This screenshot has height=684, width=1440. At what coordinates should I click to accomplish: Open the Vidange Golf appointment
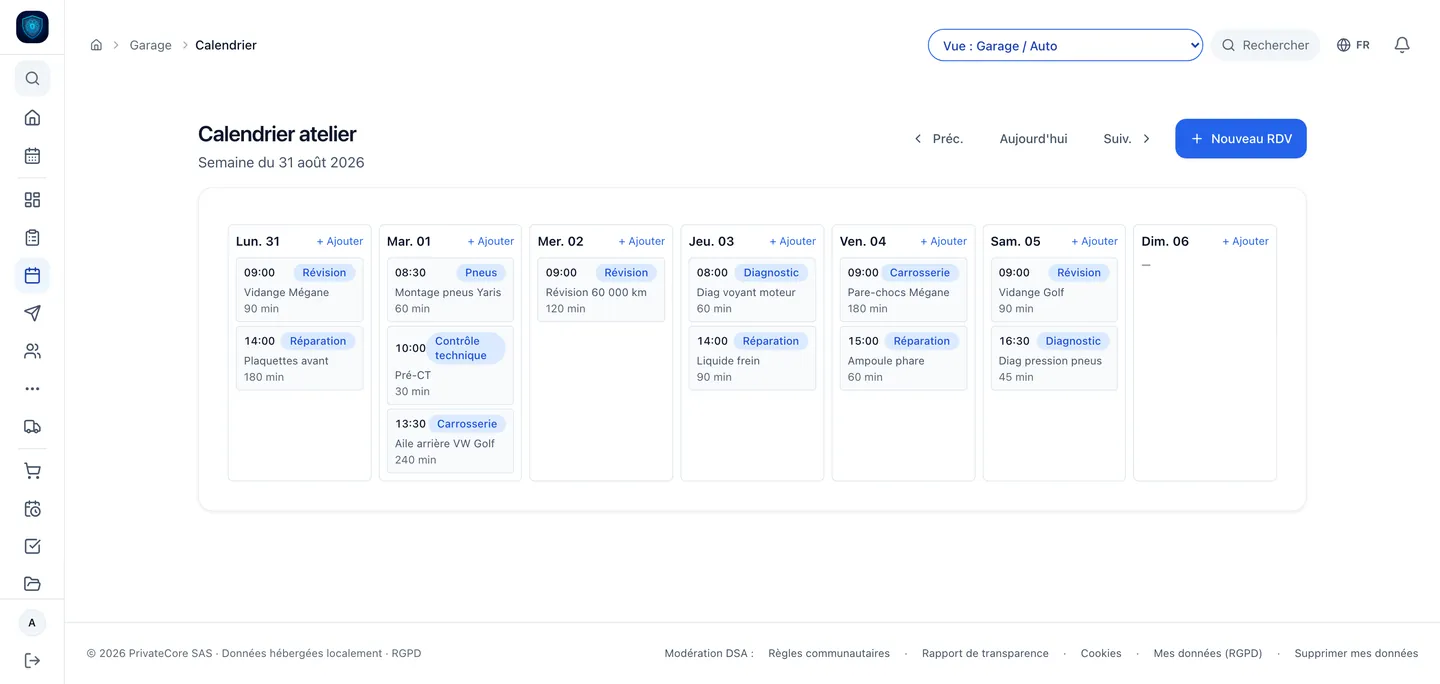(1054, 290)
